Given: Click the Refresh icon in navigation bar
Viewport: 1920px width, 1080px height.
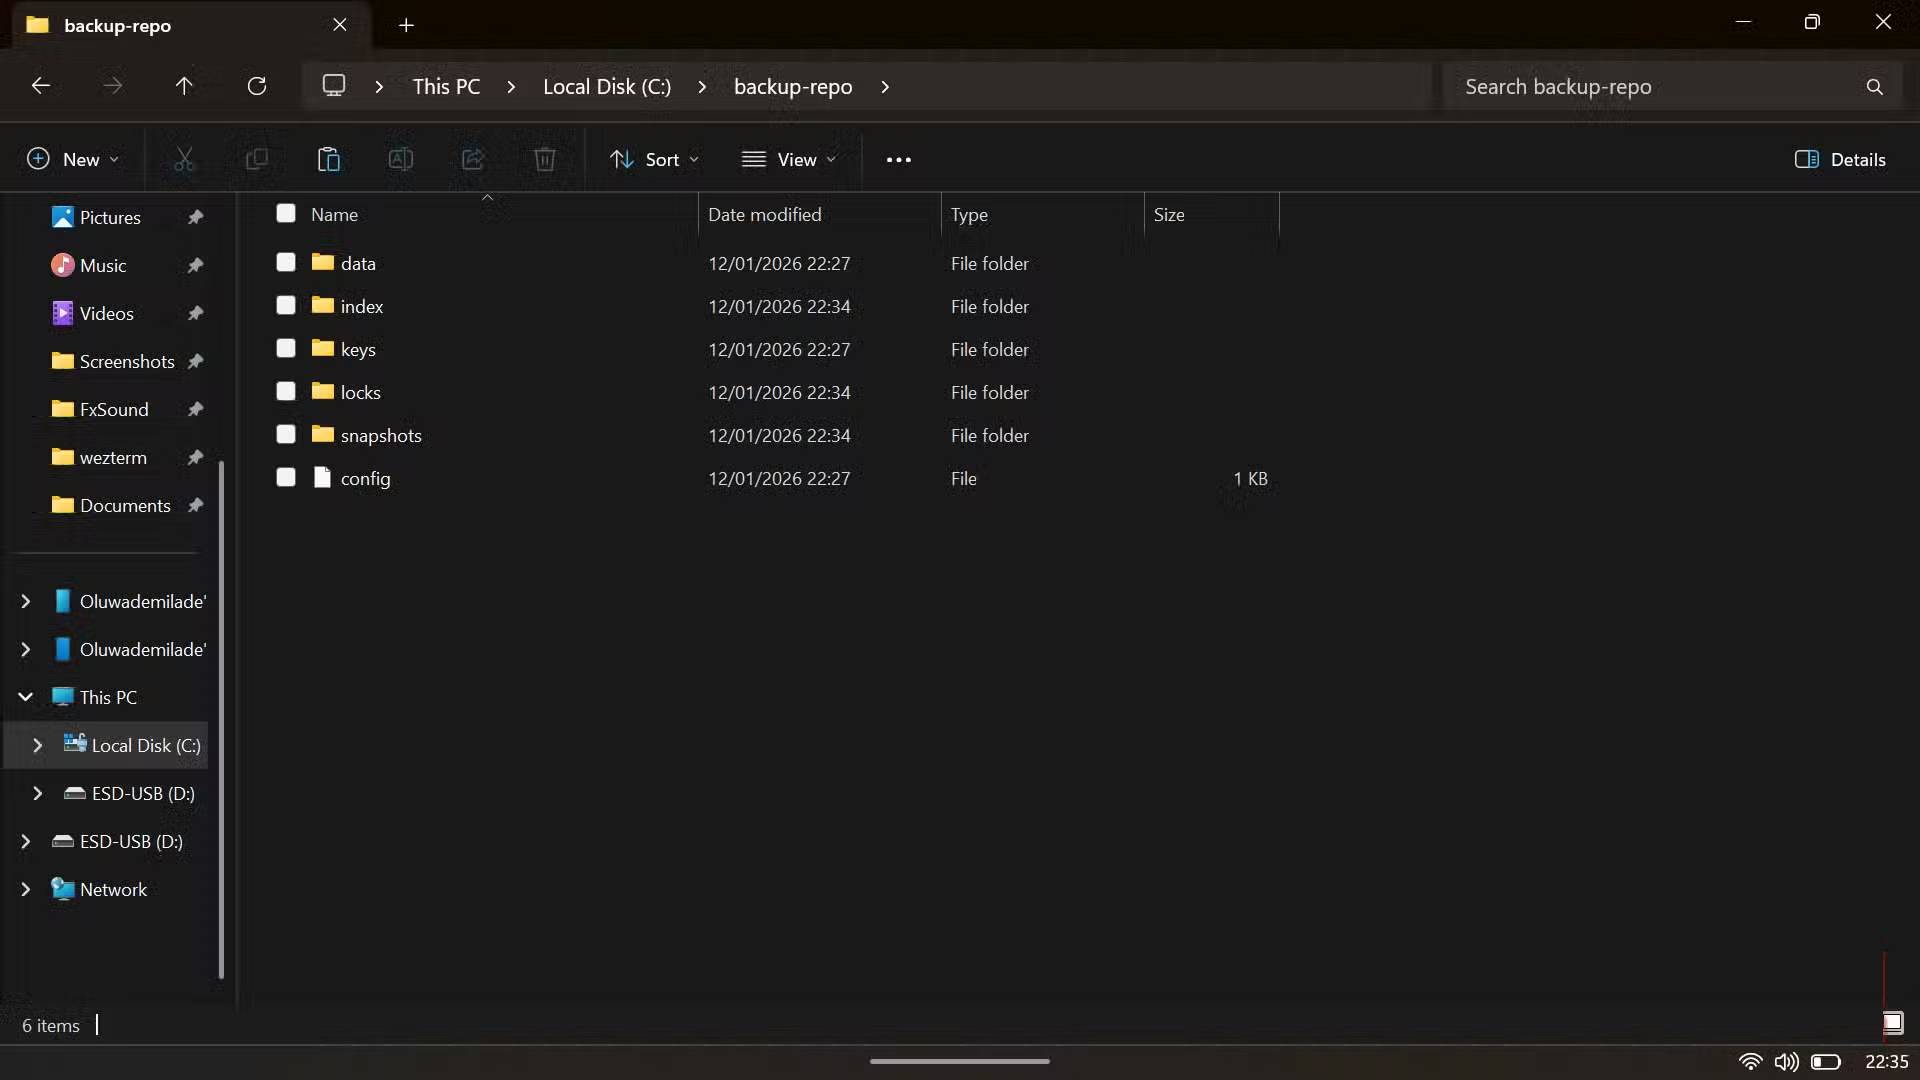Looking at the screenshot, I should click(257, 86).
